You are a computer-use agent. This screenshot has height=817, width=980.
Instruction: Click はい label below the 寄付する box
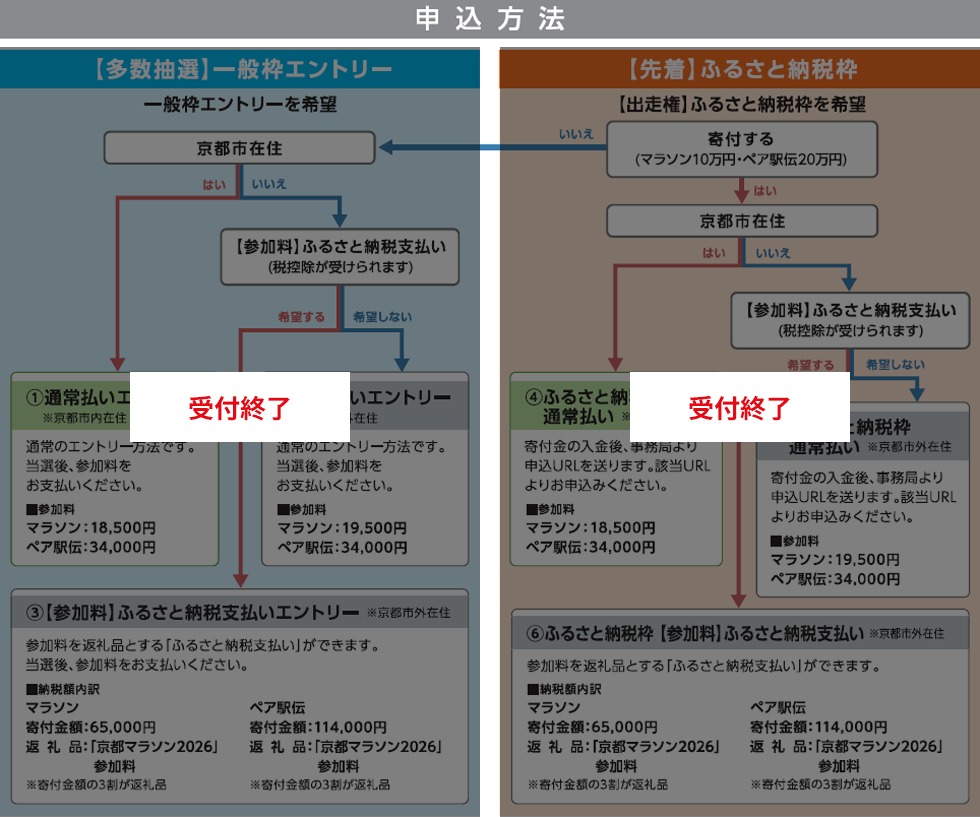[x=765, y=191]
